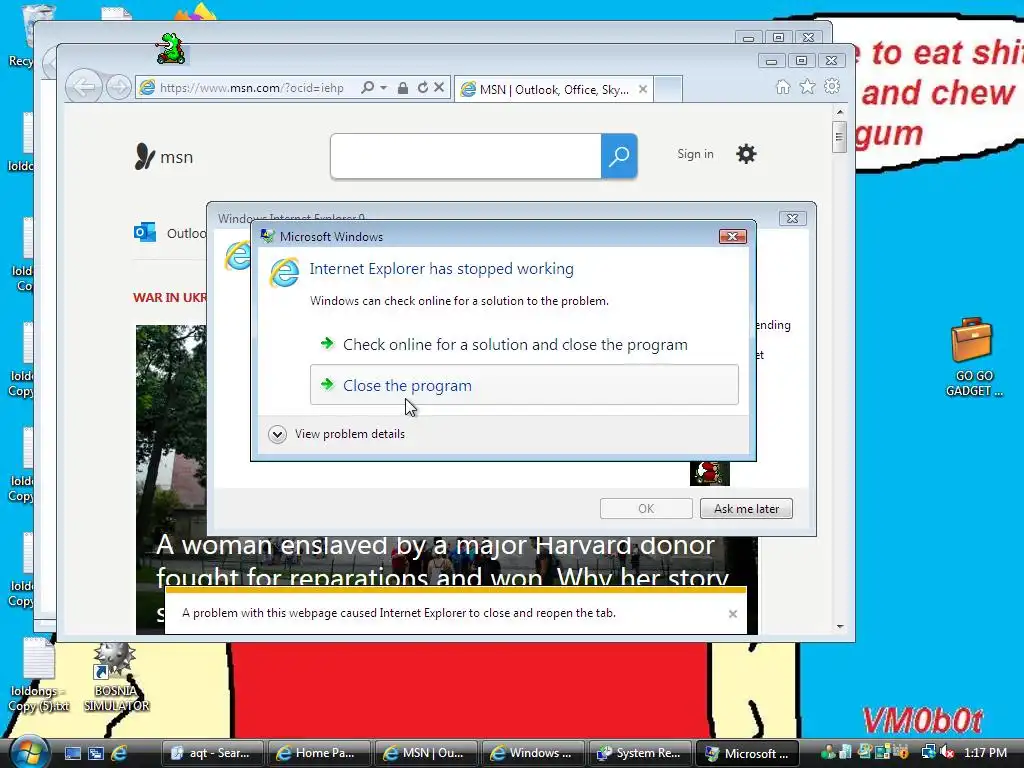Click the network tray icon

point(928,753)
